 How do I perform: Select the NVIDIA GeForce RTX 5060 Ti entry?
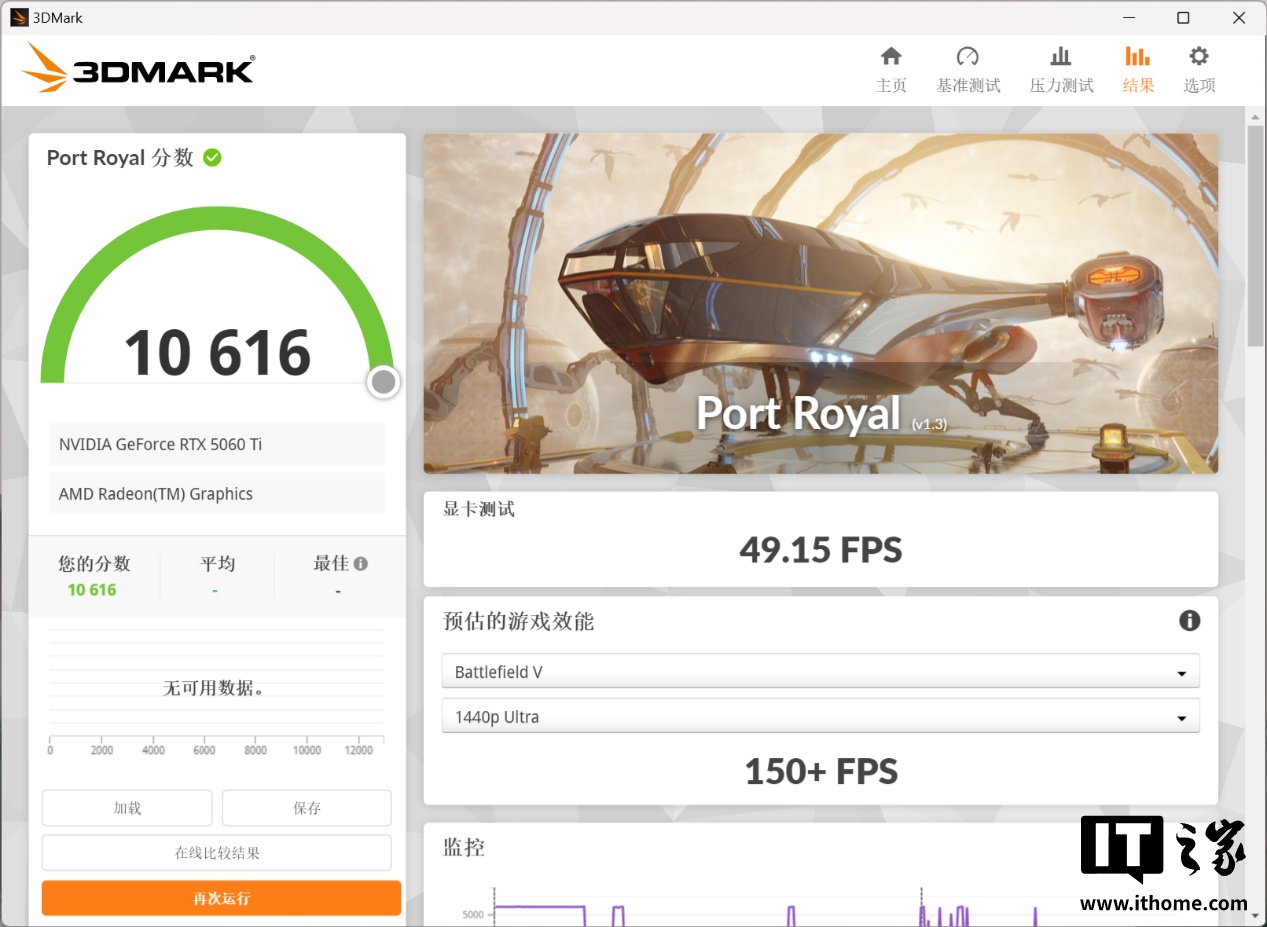click(x=217, y=444)
